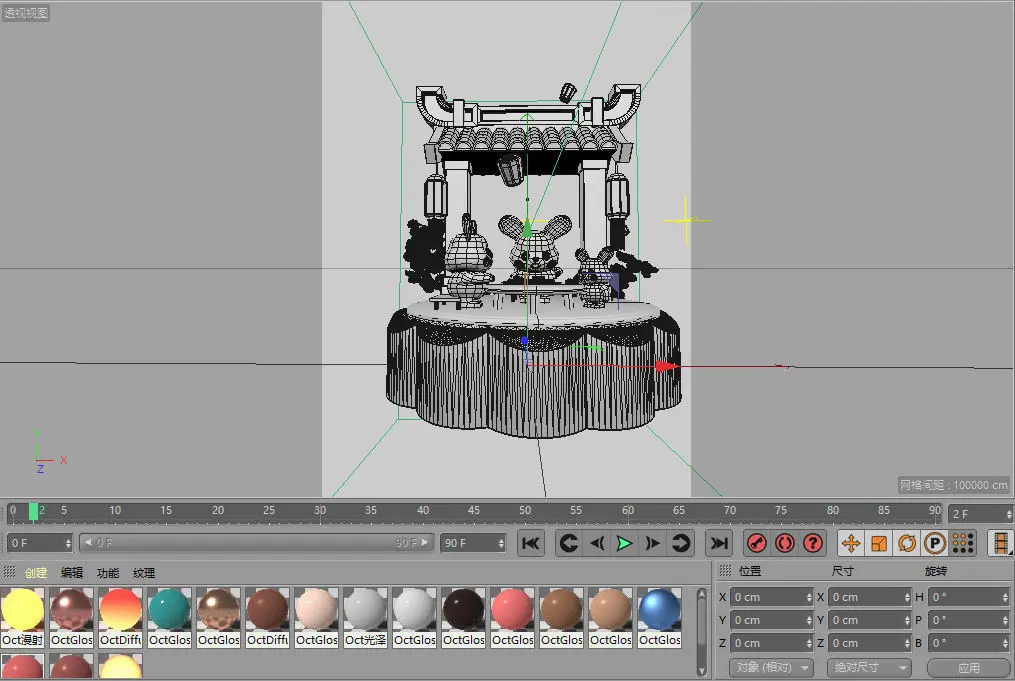Step back one frame

point(597,543)
